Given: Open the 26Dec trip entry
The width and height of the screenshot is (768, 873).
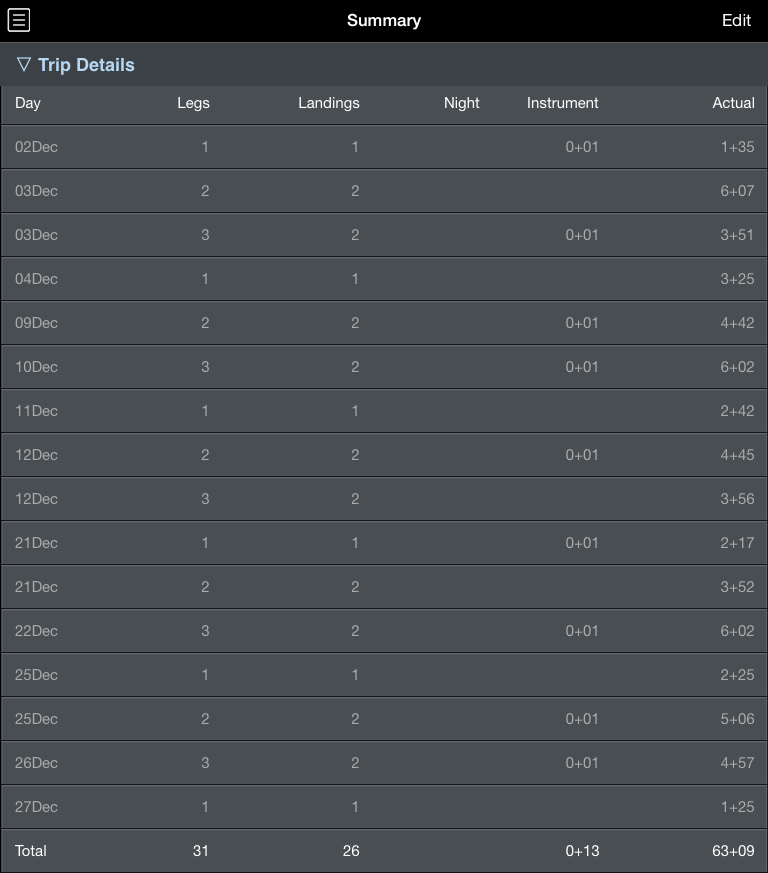Looking at the screenshot, I should pyautogui.click(x=384, y=763).
